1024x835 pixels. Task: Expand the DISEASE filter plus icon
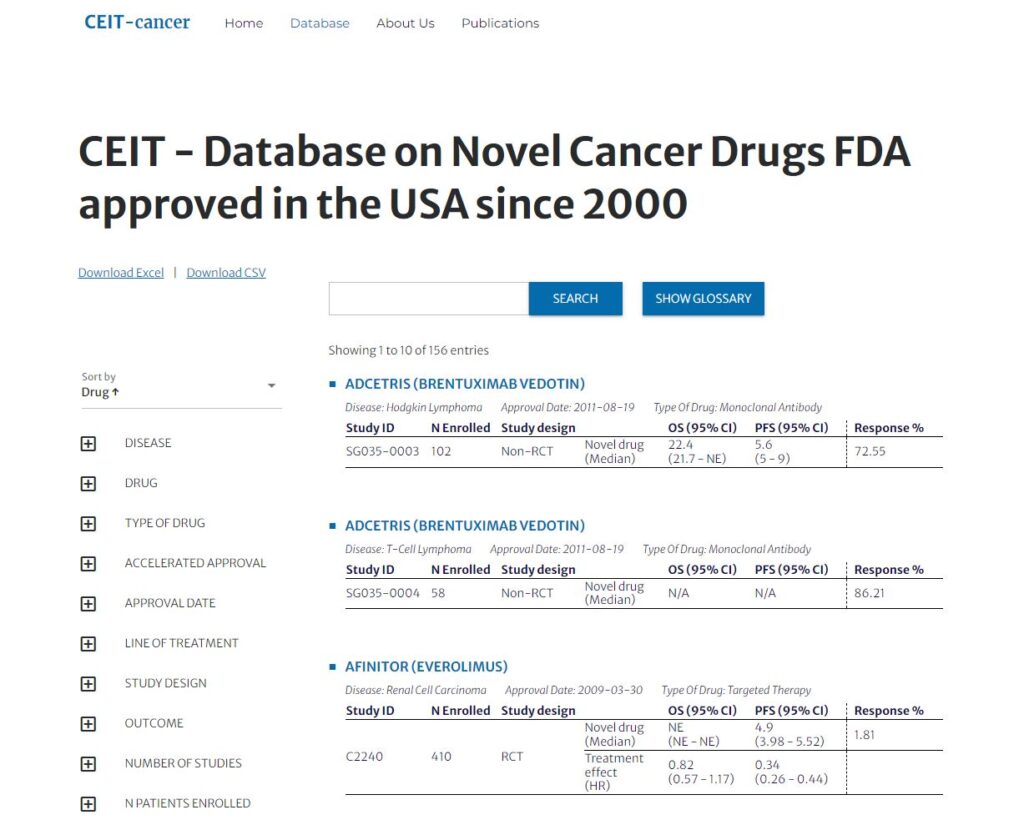tap(88, 443)
